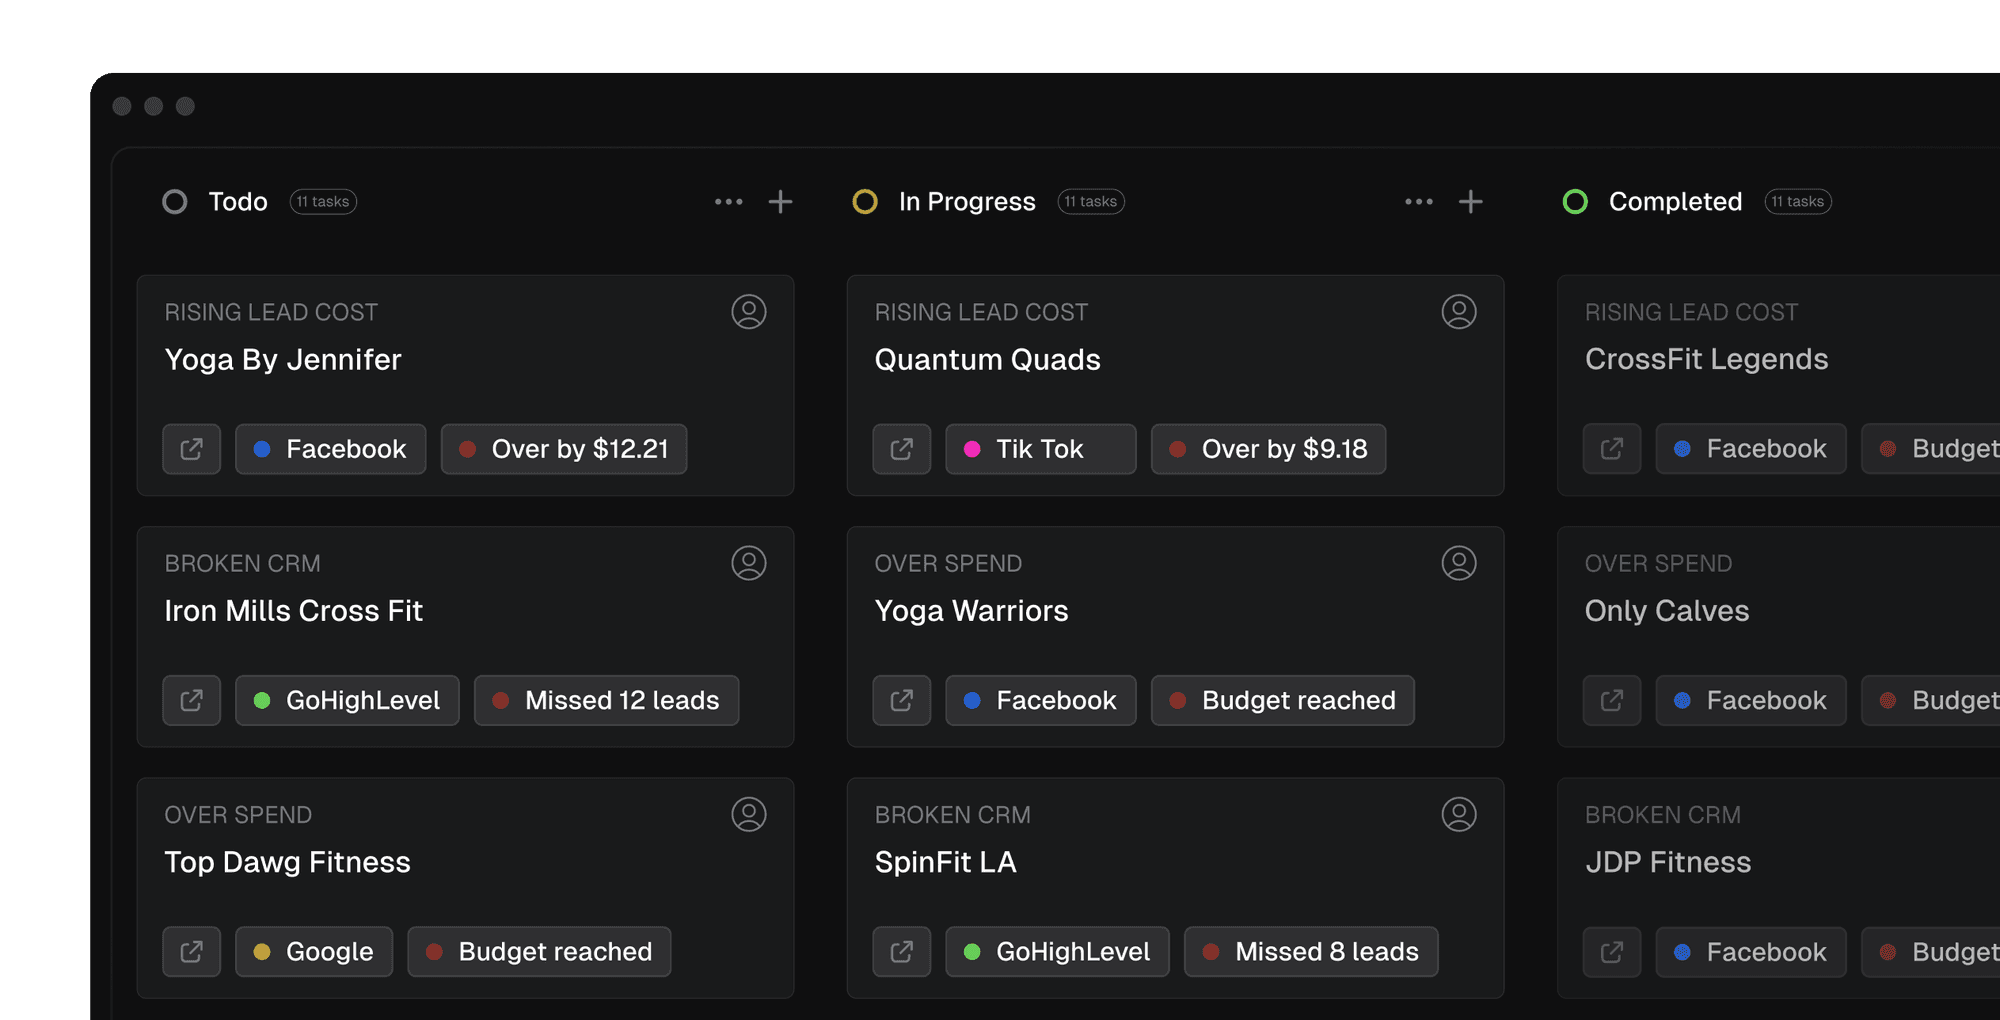Click the Completed column heading
Image resolution: width=2000 pixels, height=1020 pixels.
click(1675, 202)
